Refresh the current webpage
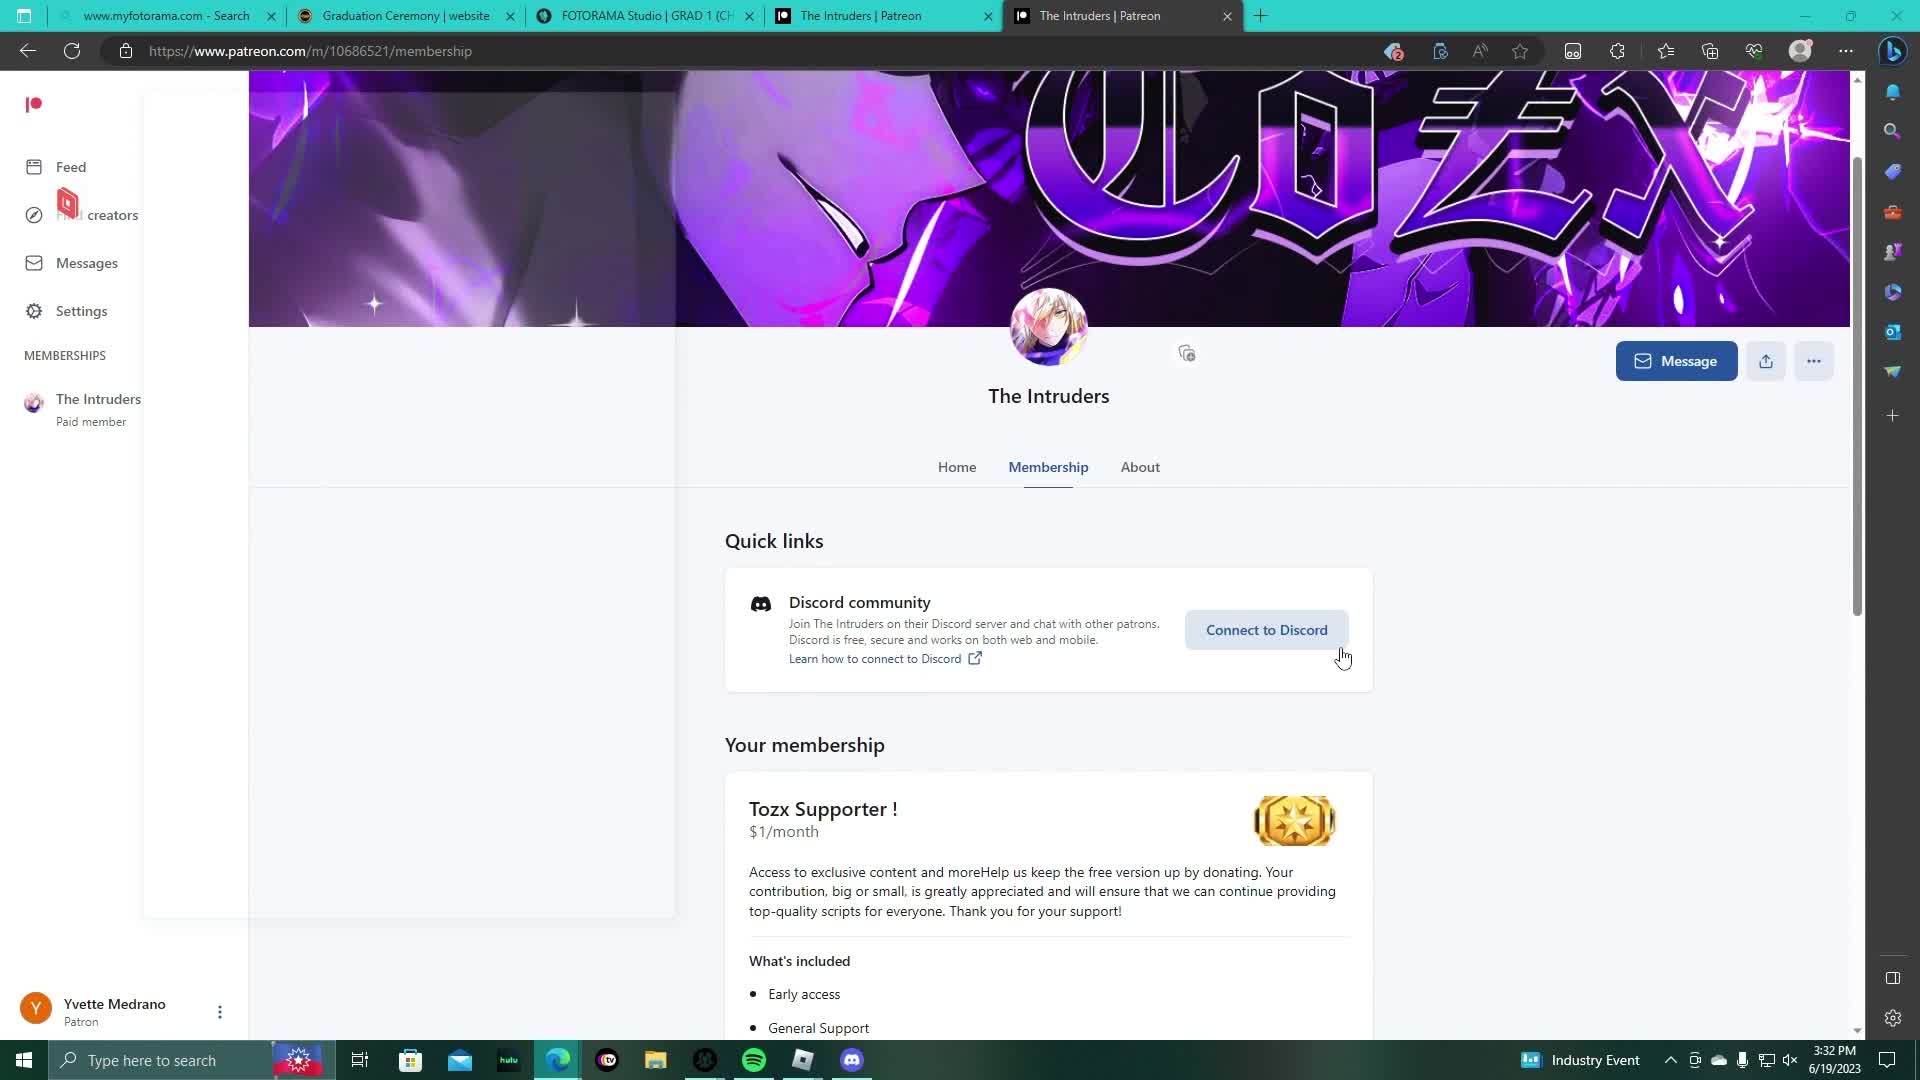 tap(71, 51)
